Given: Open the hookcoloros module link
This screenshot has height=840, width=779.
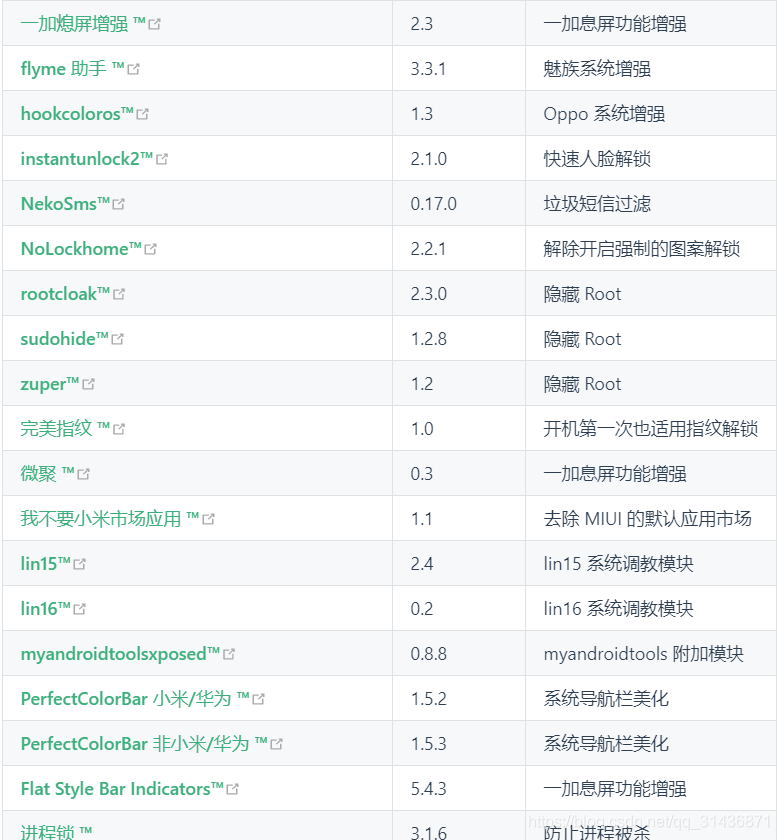Looking at the screenshot, I should pos(84,114).
